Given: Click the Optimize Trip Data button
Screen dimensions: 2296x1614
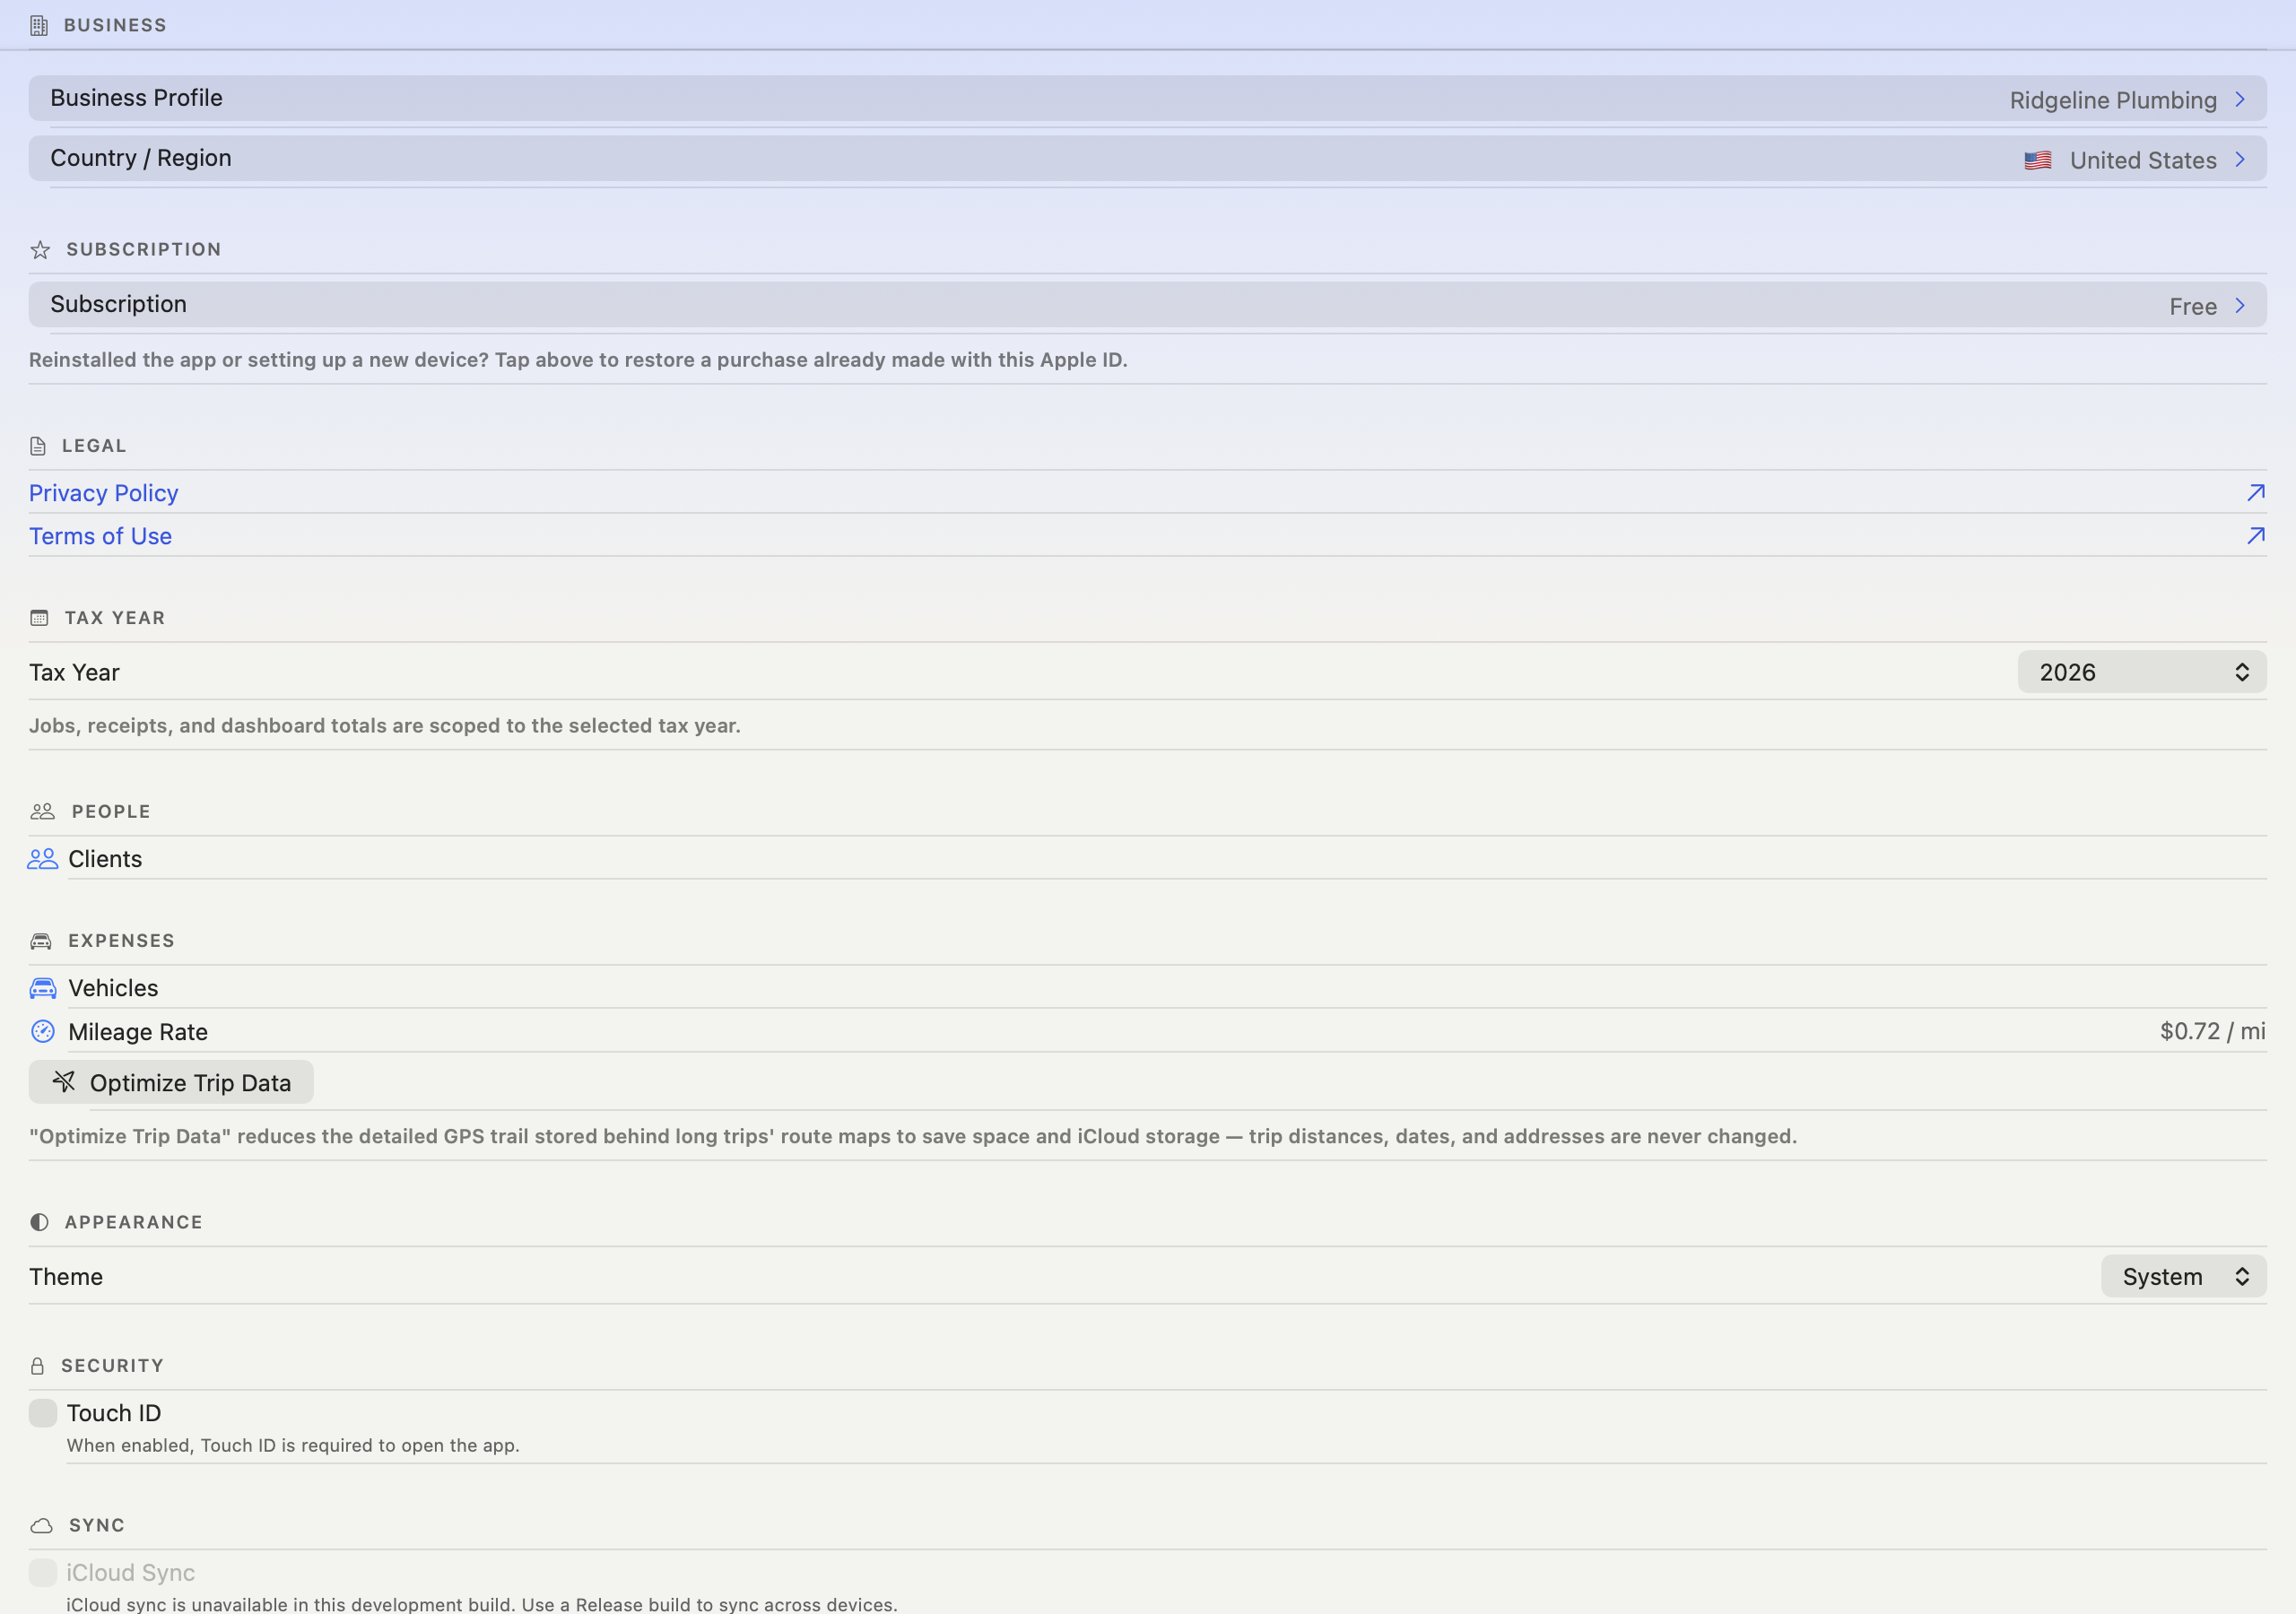Looking at the screenshot, I should click(171, 1082).
